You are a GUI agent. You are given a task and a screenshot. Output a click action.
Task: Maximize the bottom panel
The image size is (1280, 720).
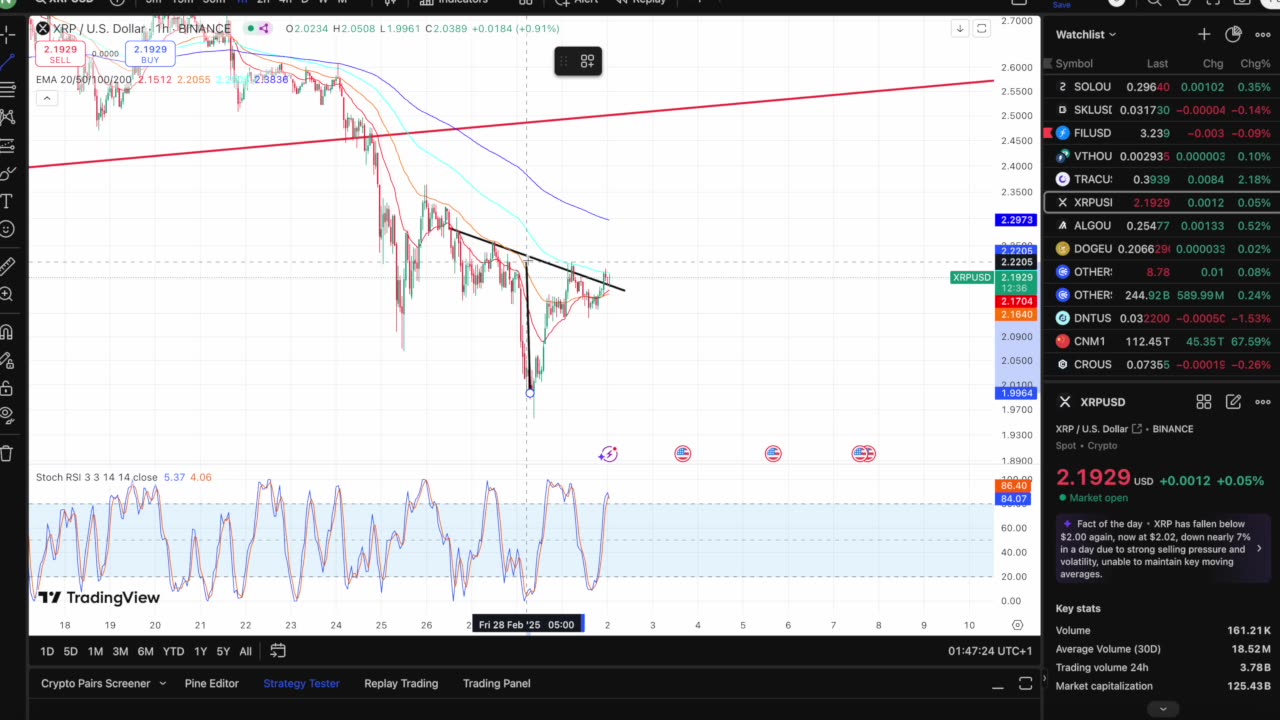click(x=1025, y=684)
